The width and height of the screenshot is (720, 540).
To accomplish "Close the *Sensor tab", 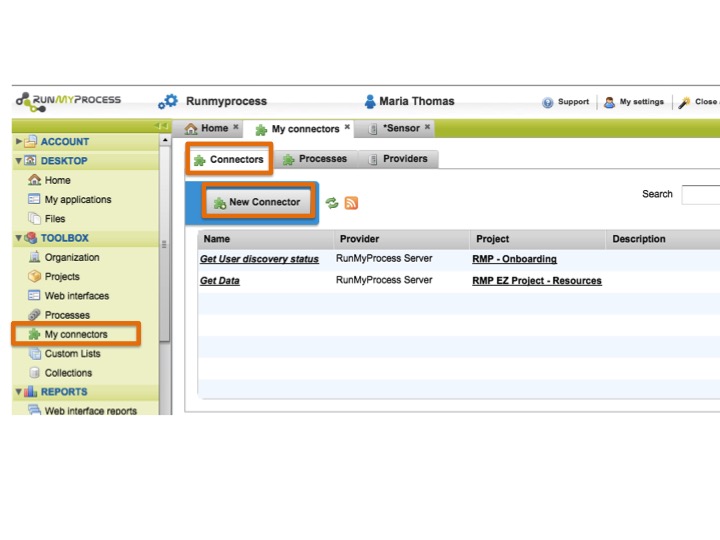I will (427, 127).
